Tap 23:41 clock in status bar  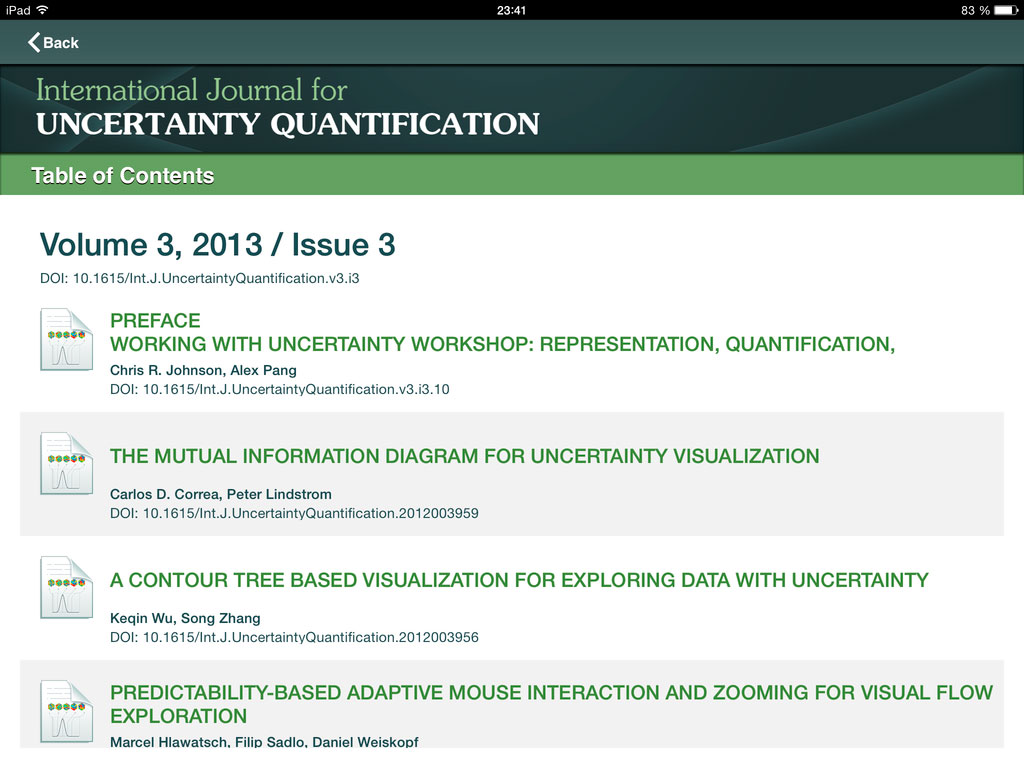click(511, 10)
